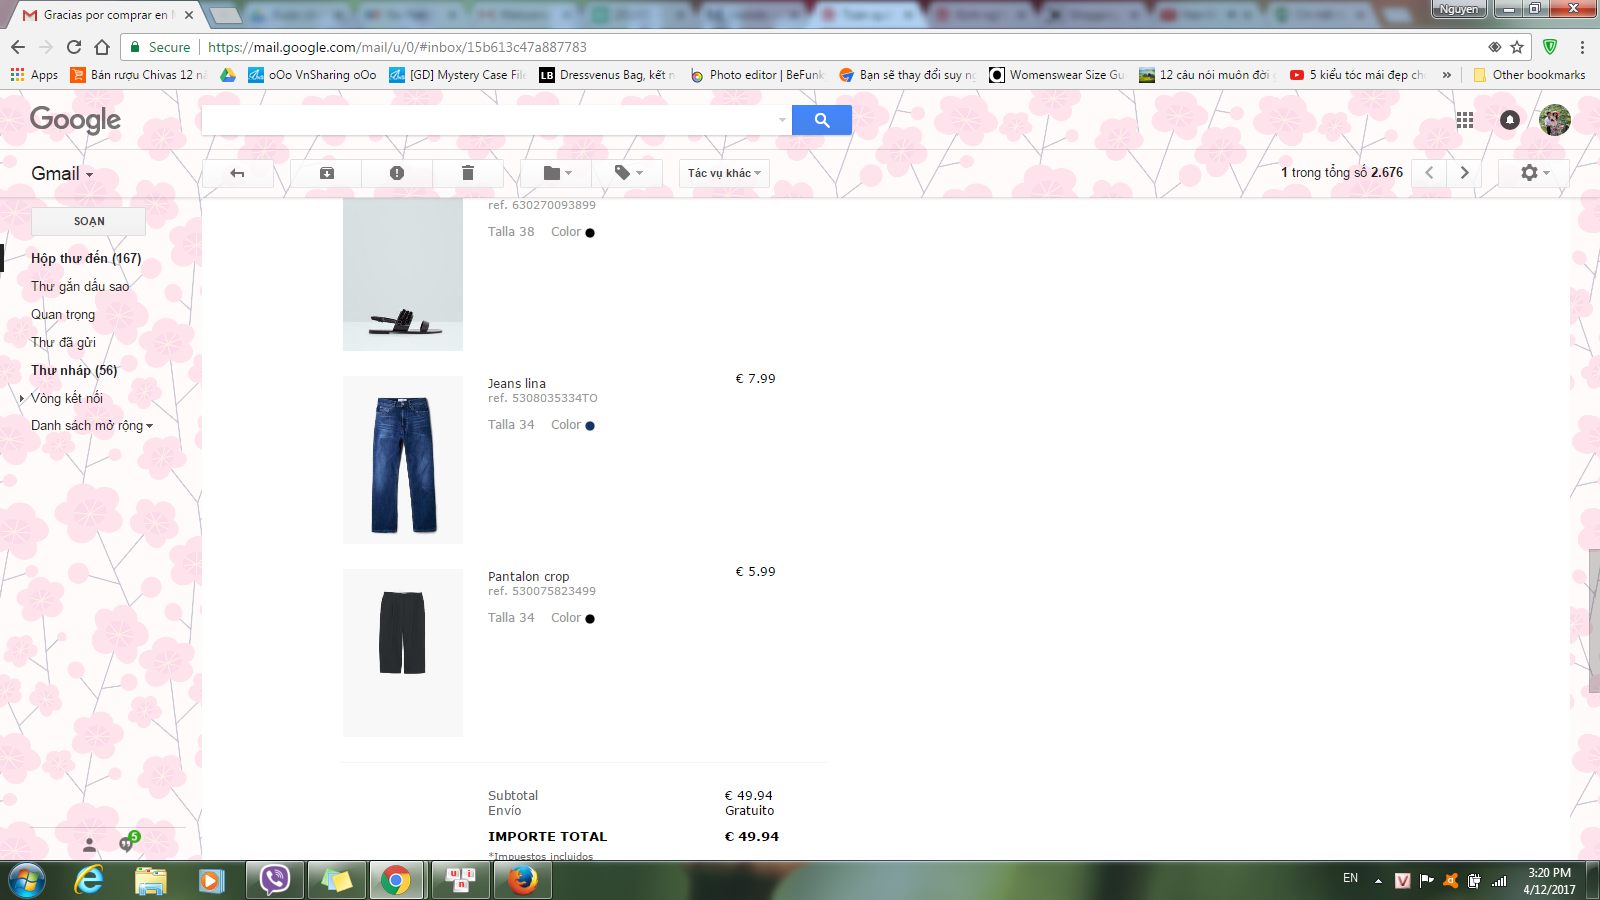Image resolution: width=1600 pixels, height=900 pixels.
Task: Open Google notifications bell
Action: 1510,120
